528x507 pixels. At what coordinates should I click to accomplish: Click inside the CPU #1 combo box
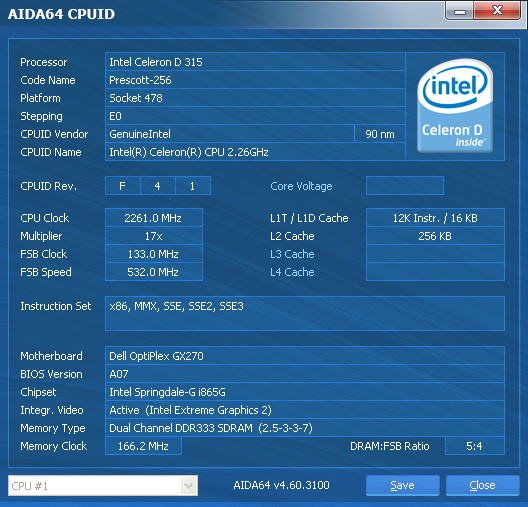(103, 485)
